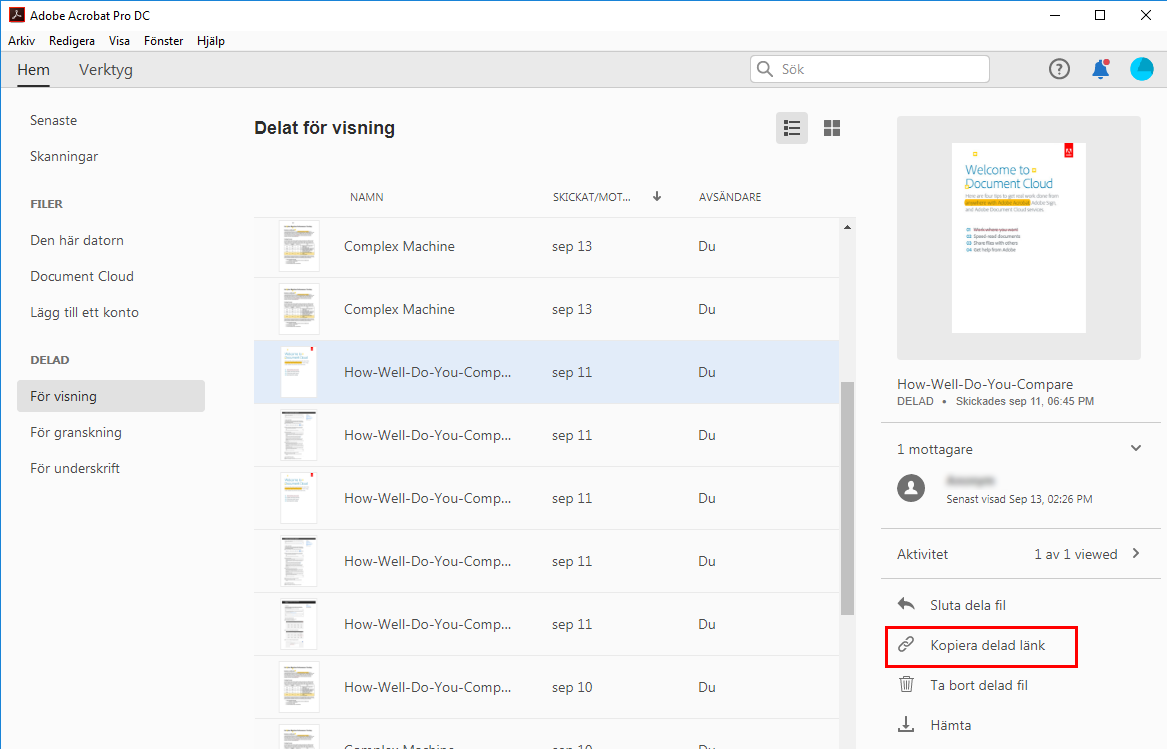Collapse the 1 mottagare section
This screenshot has width=1167, height=749.
pyautogui.click(x=1136, y=448)
